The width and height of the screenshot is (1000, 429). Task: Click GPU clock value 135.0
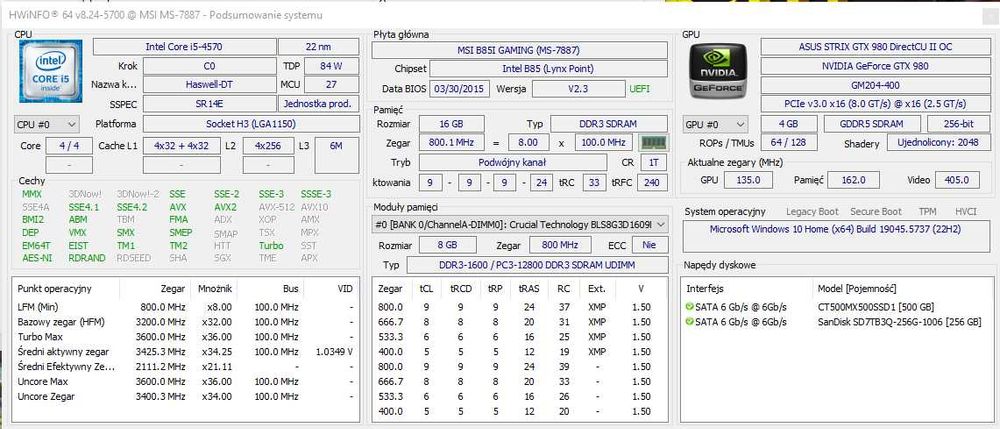click(x=748, y=180)
